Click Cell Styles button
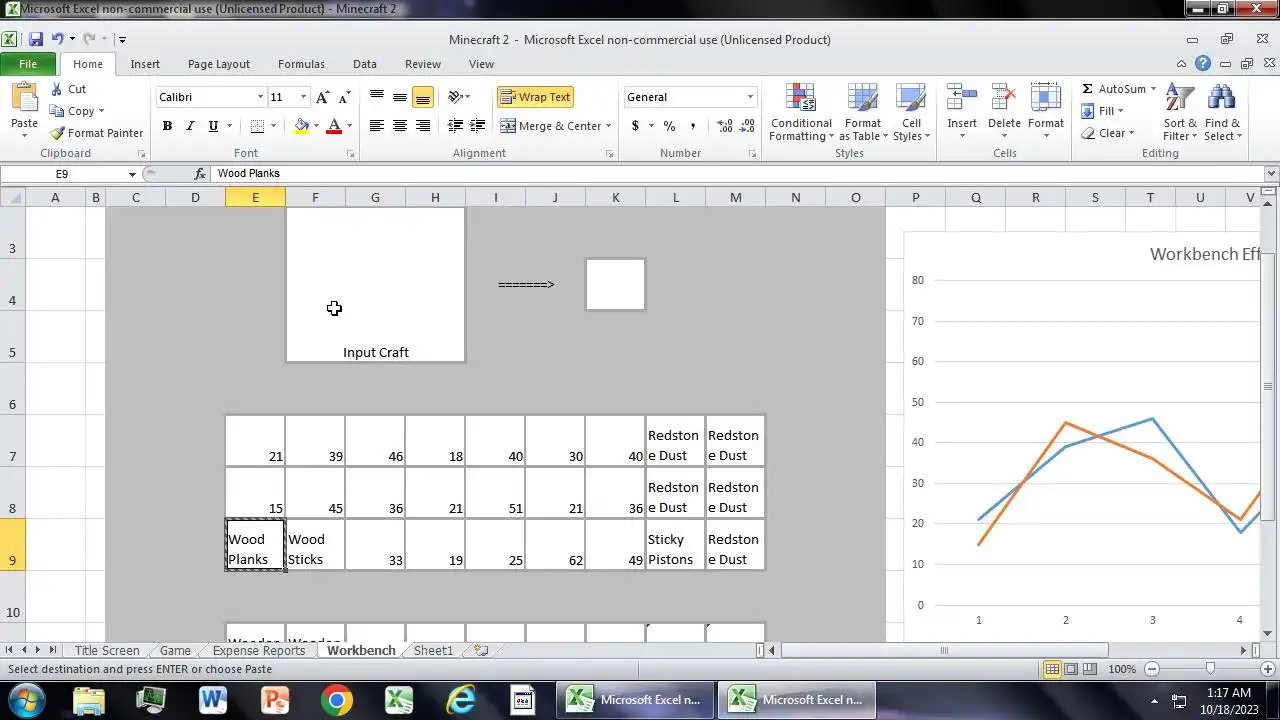 click(911, 113)
